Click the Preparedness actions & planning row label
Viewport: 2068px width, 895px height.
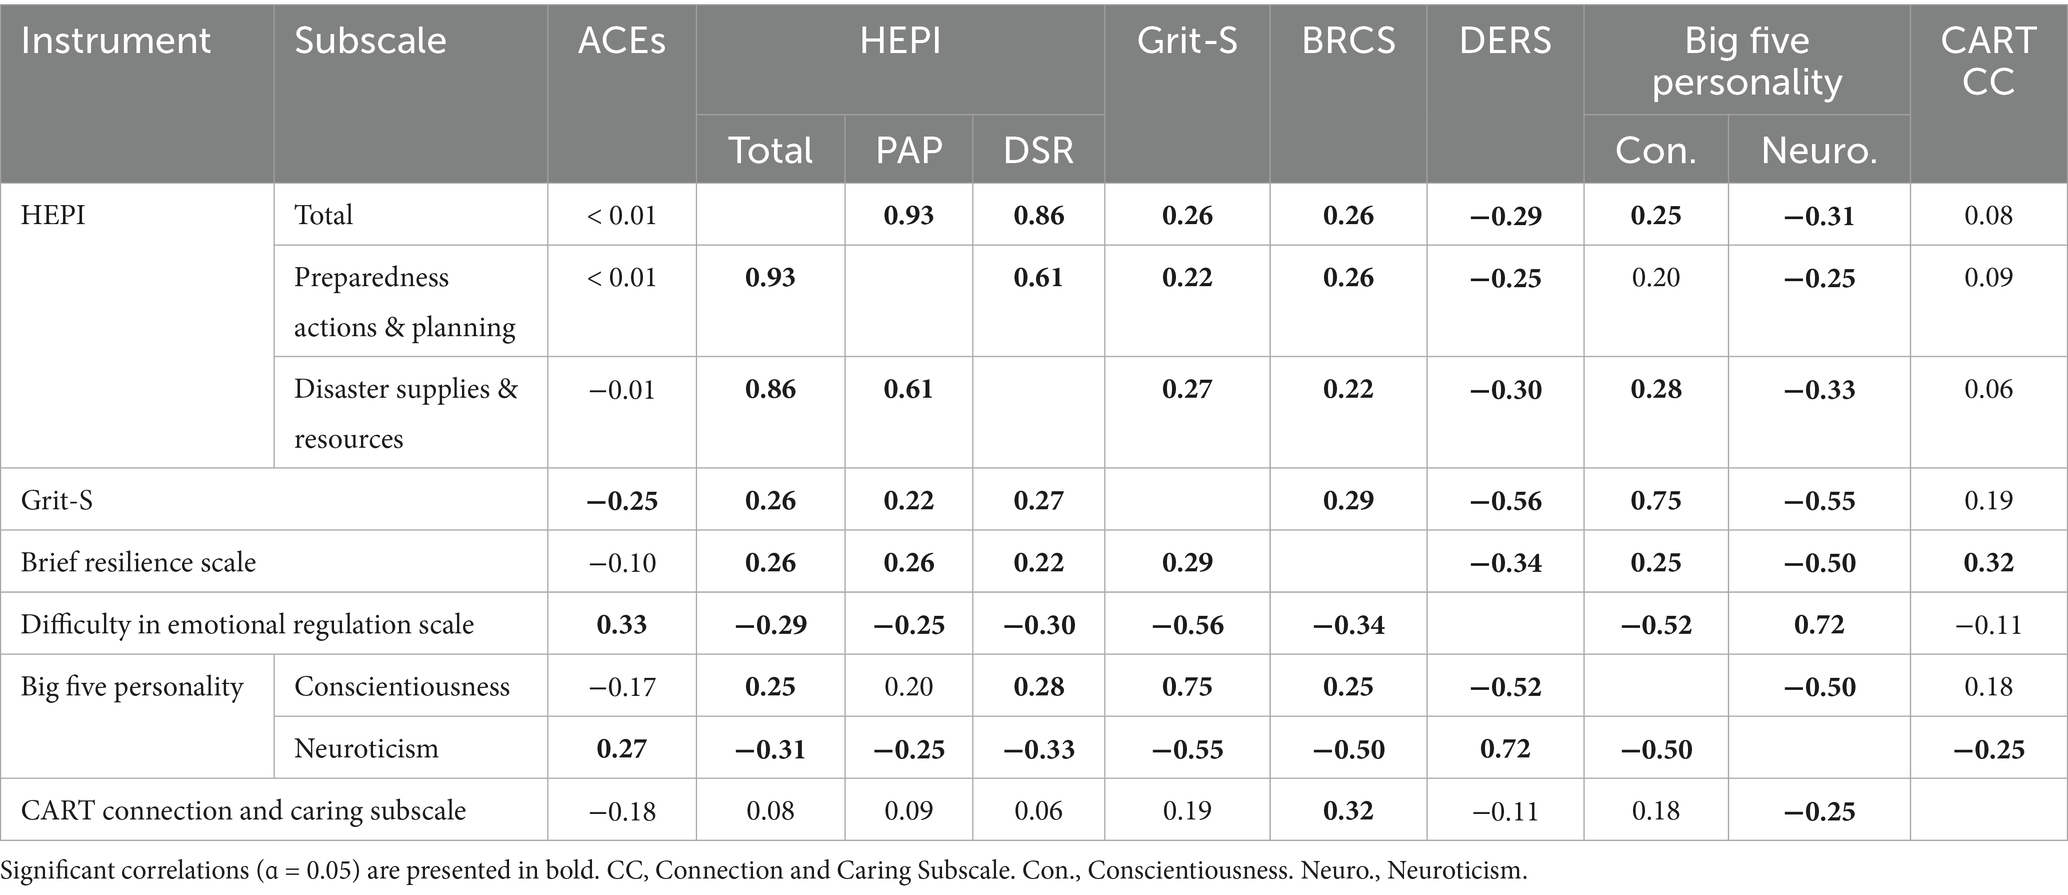404,302
